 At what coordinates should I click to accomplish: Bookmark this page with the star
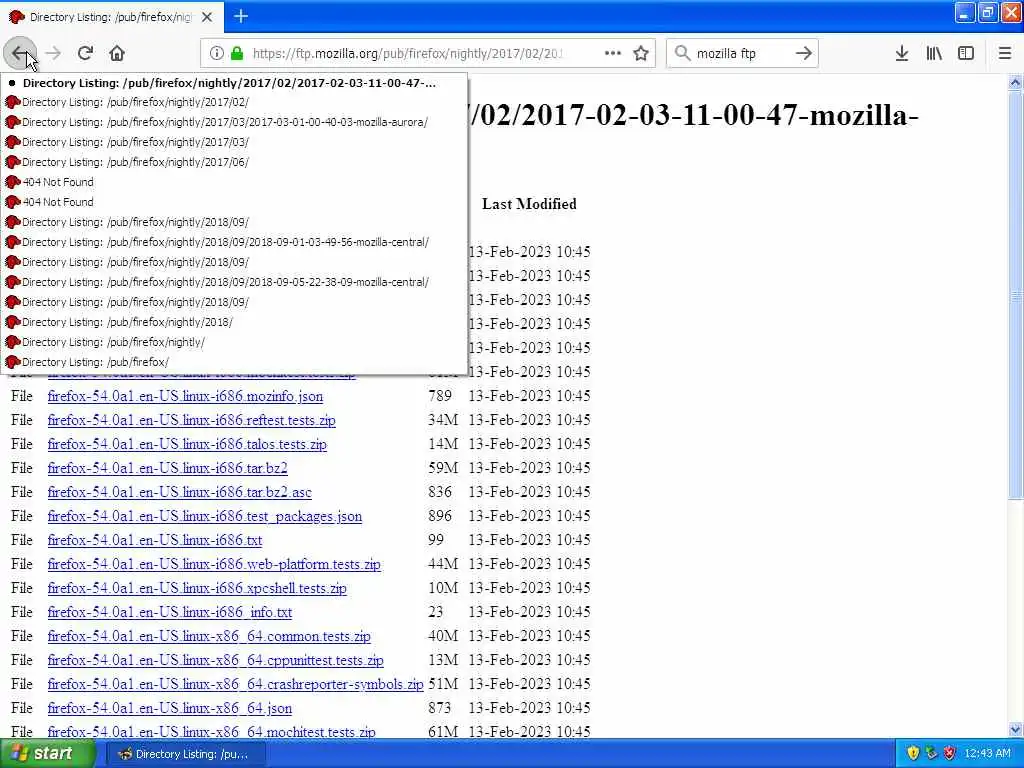pos(641,54)
